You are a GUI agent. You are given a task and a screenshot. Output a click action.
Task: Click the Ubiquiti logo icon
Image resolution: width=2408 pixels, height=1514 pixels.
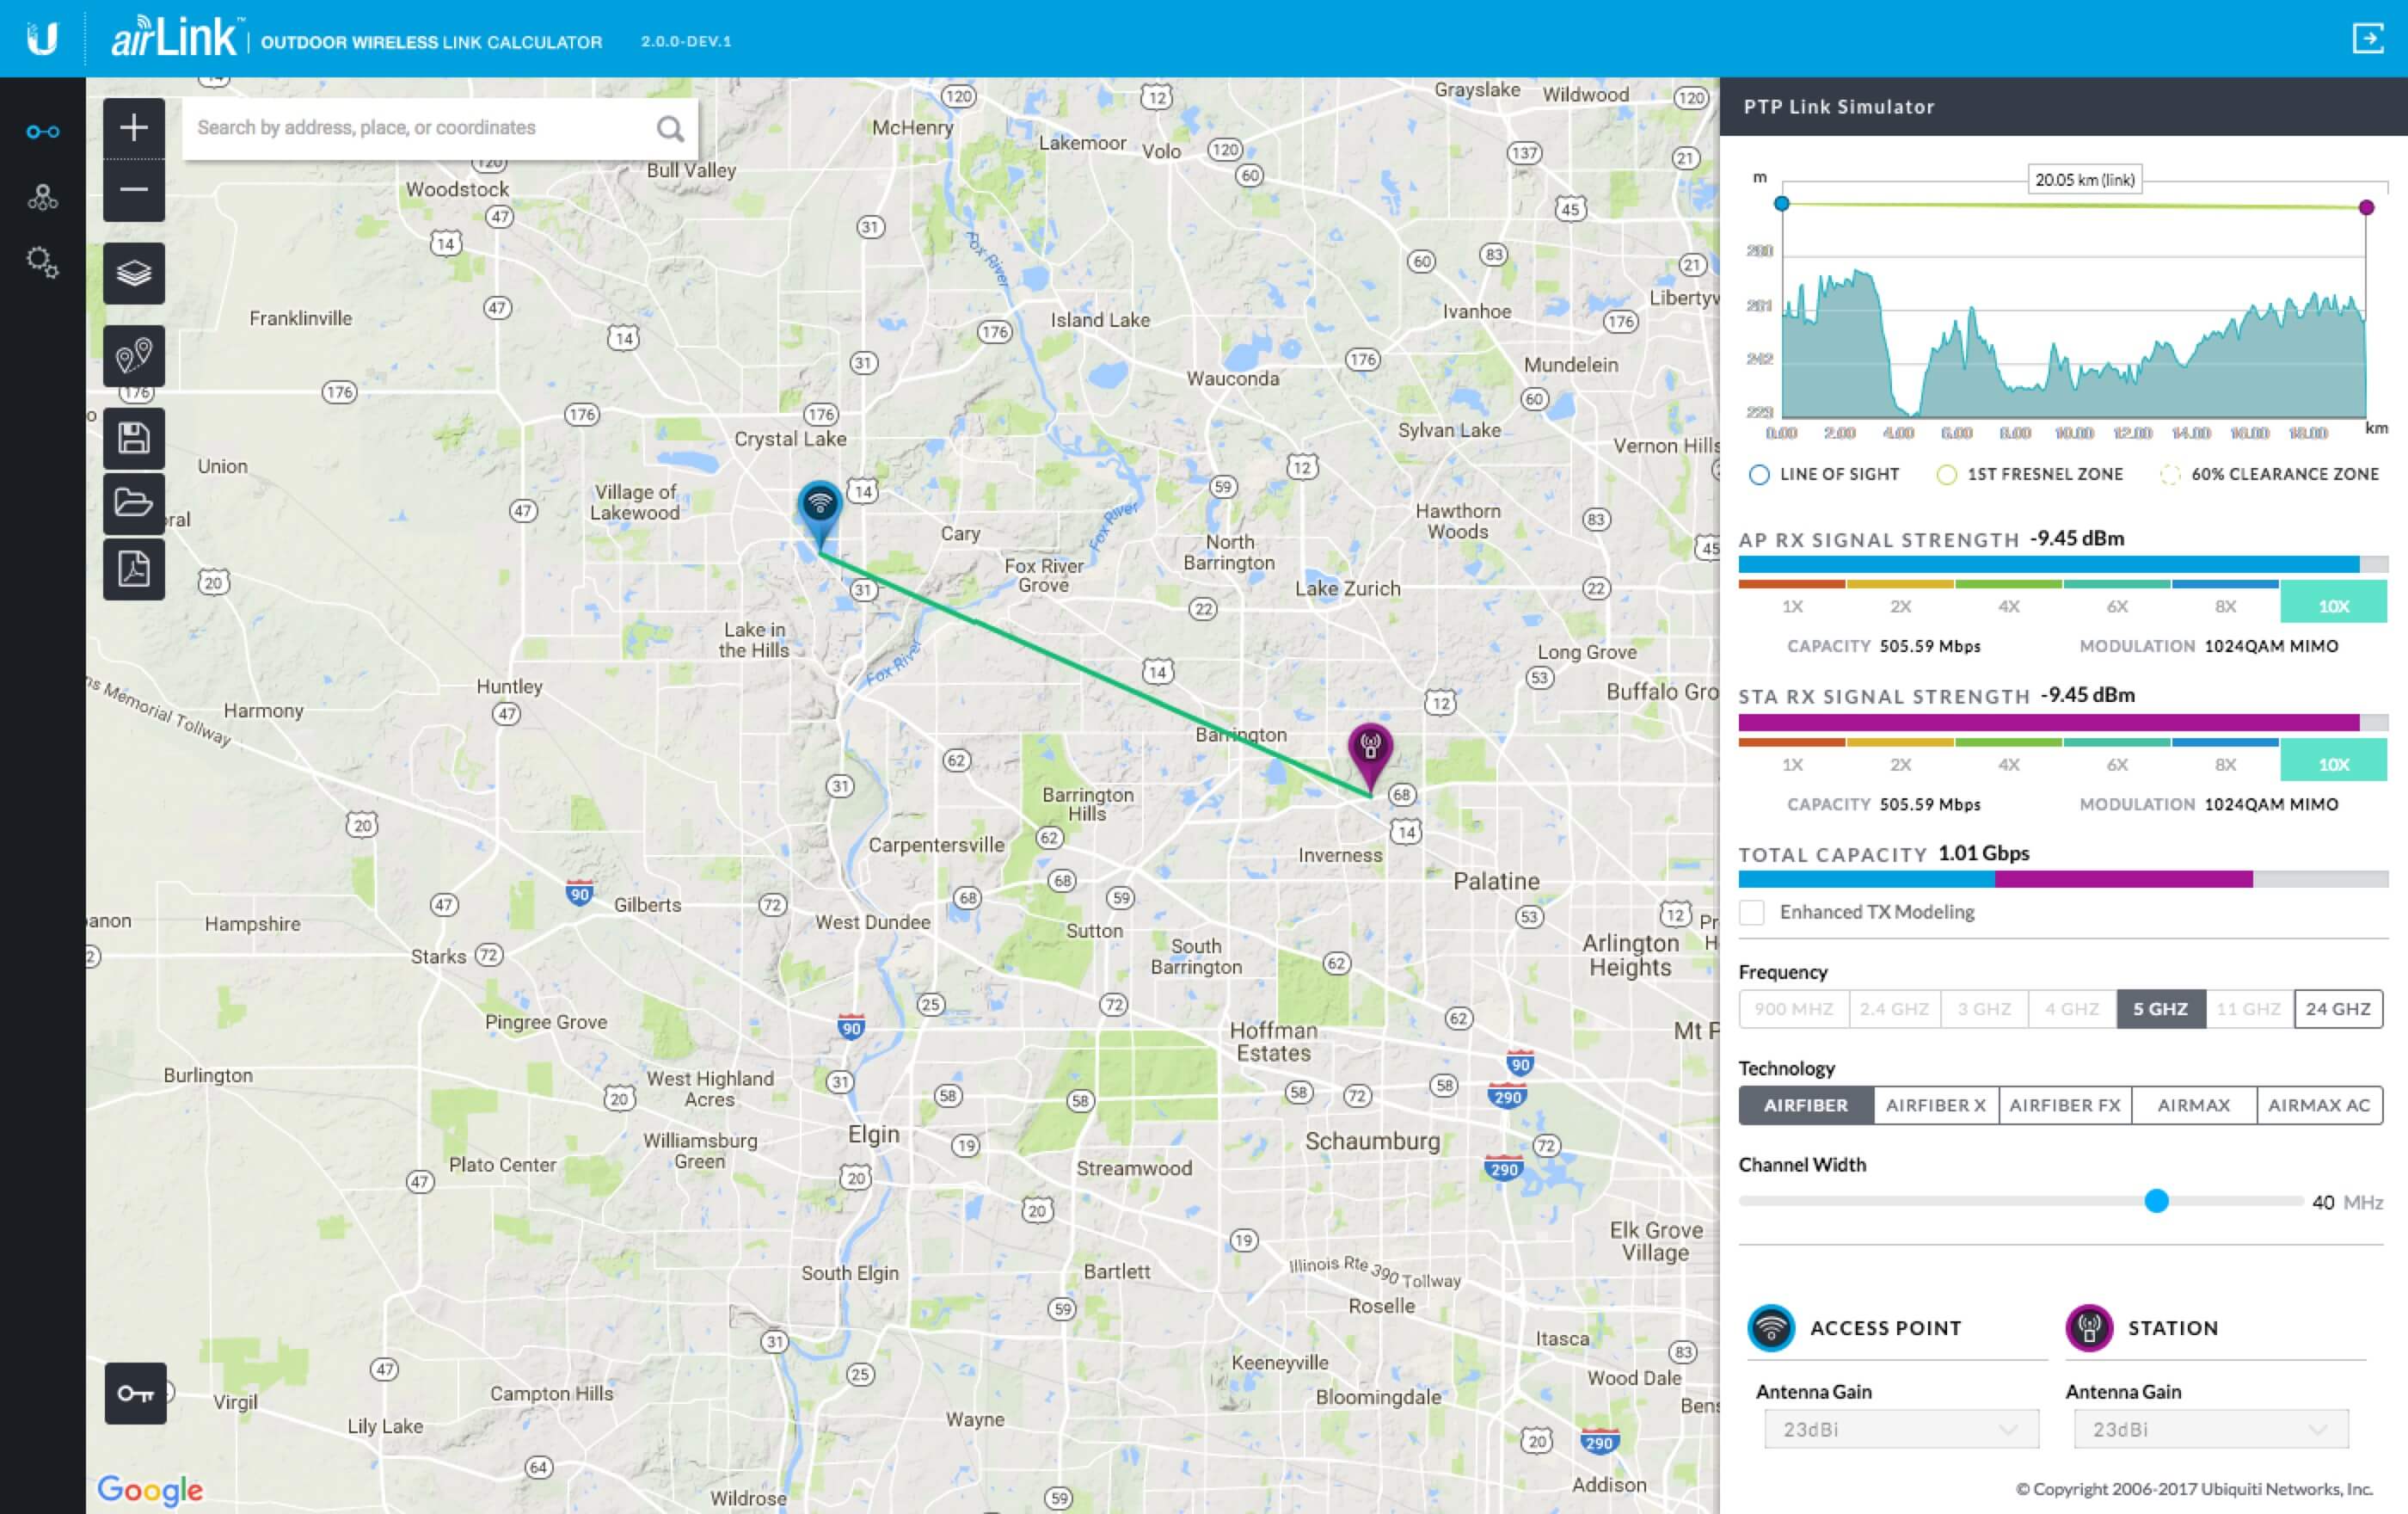coord(42,38)
